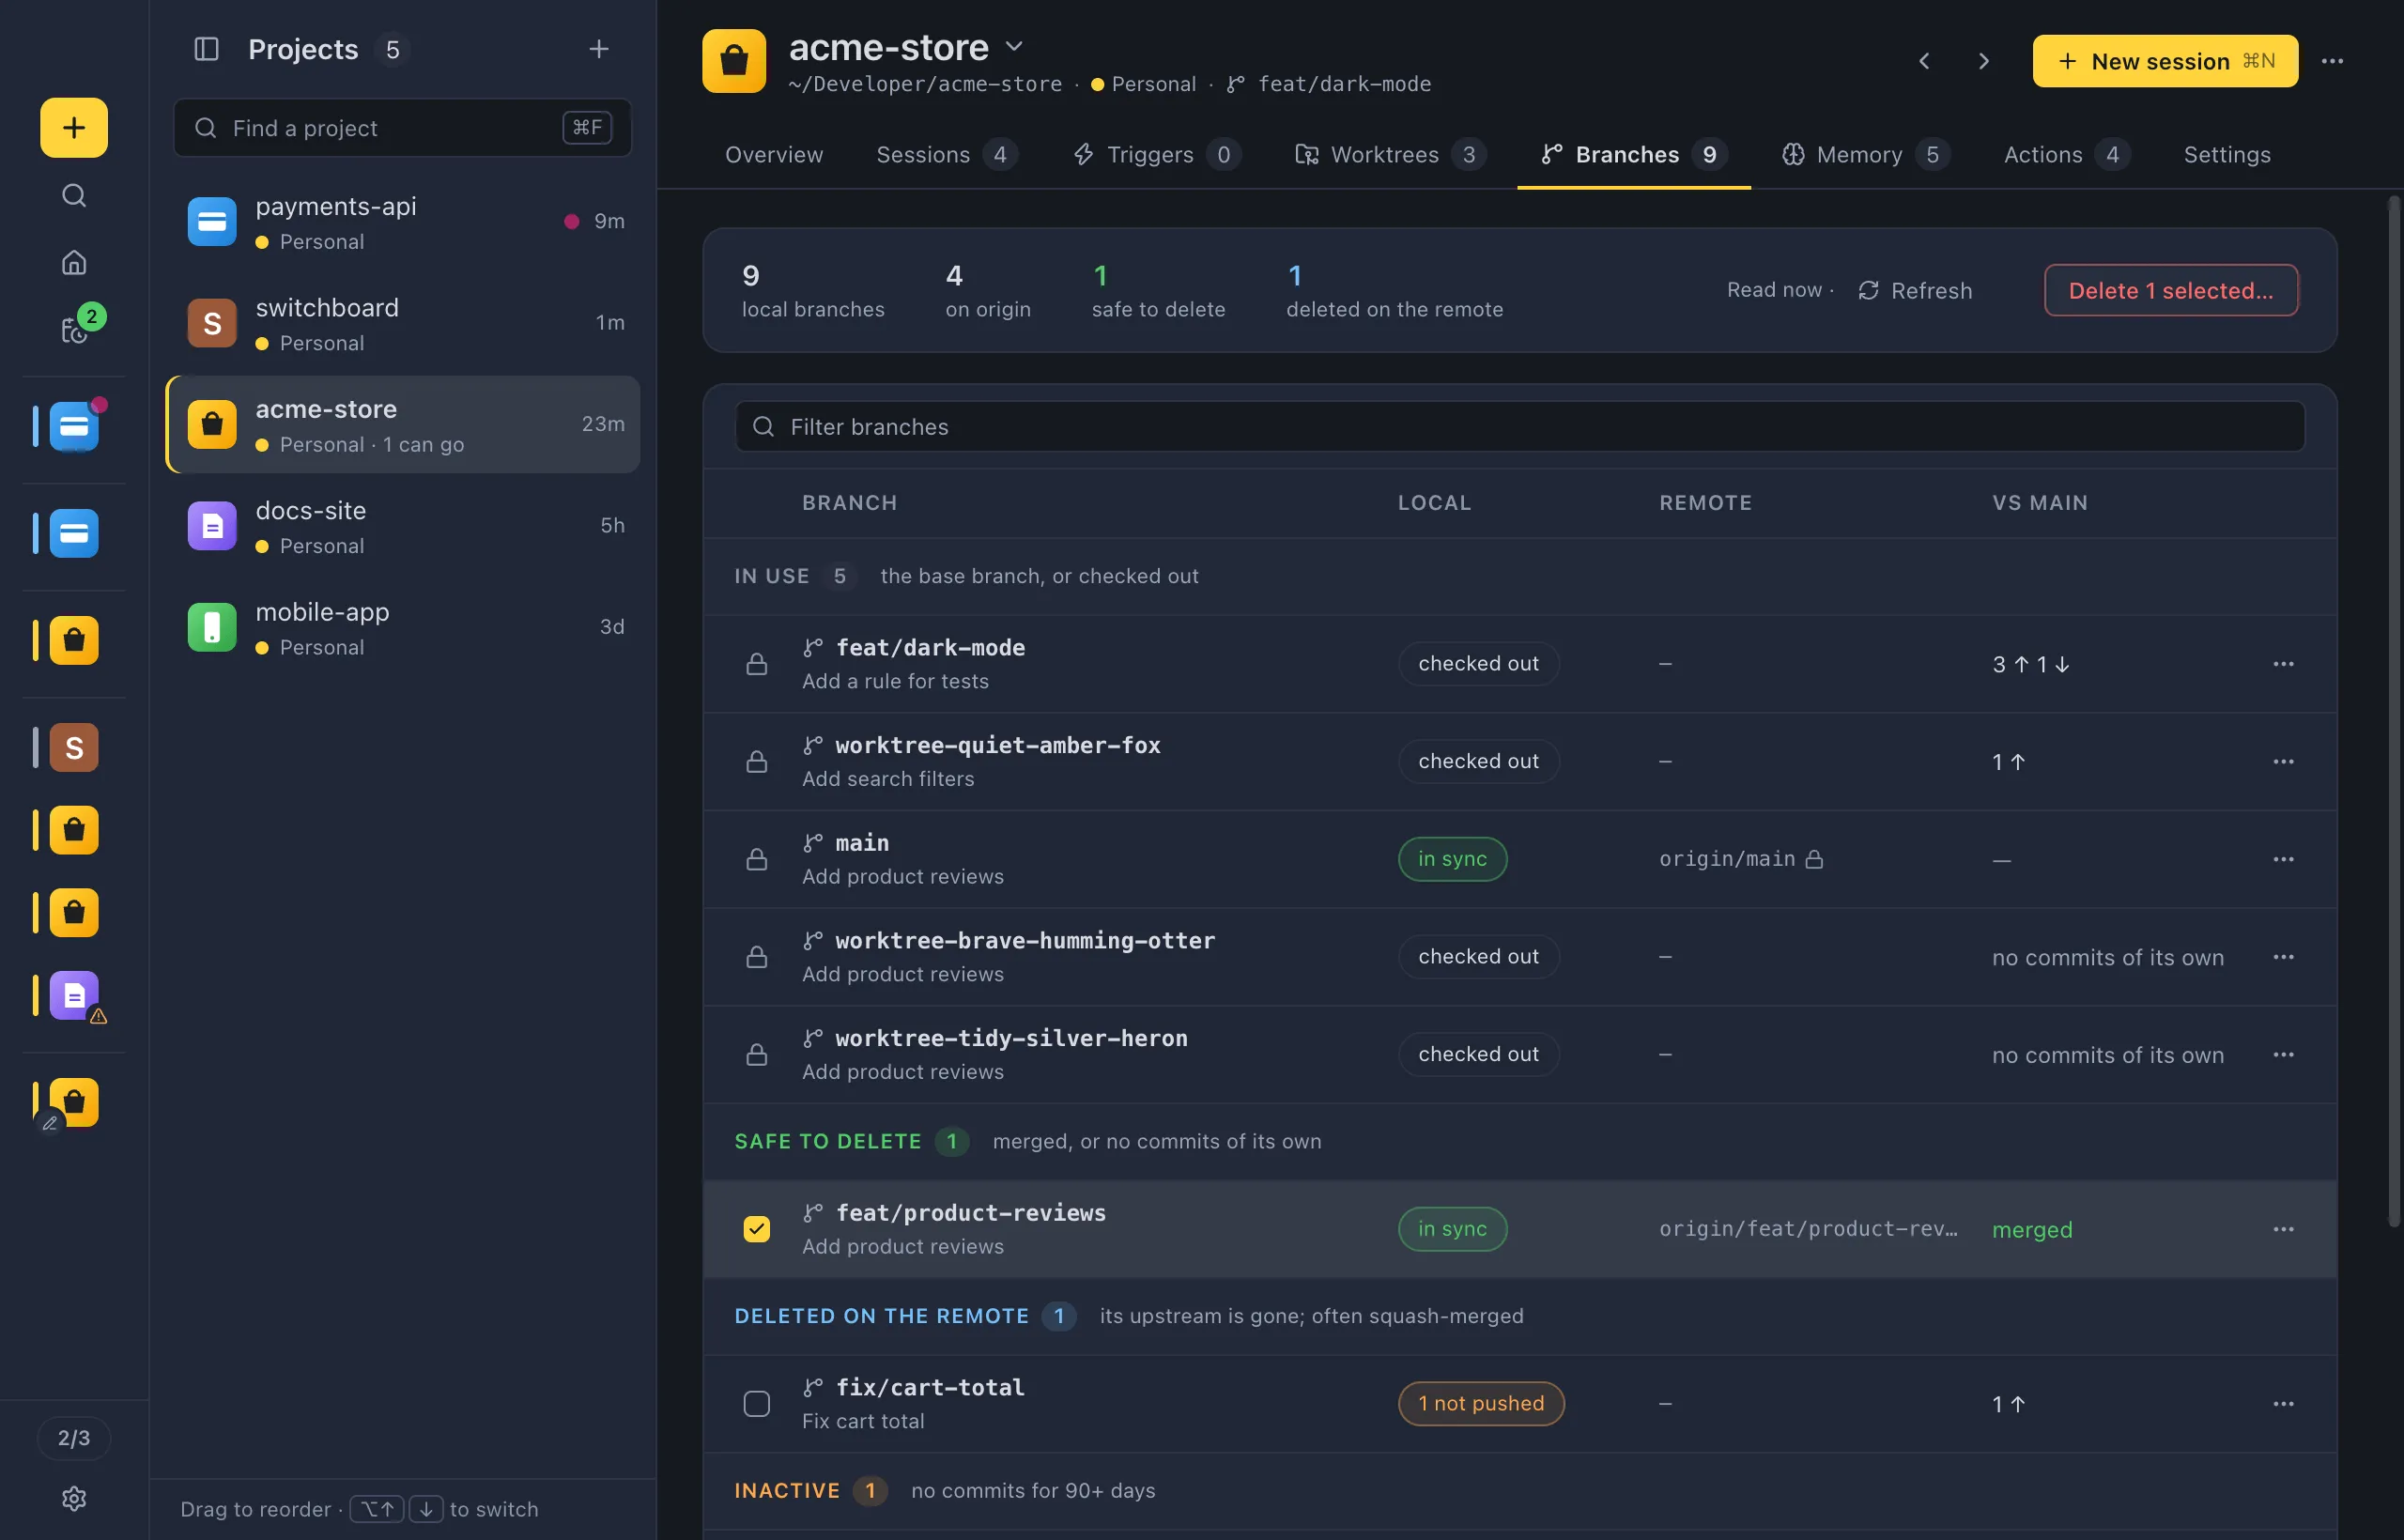Collapse the SAFE TO DELETE group header

1520,1141
